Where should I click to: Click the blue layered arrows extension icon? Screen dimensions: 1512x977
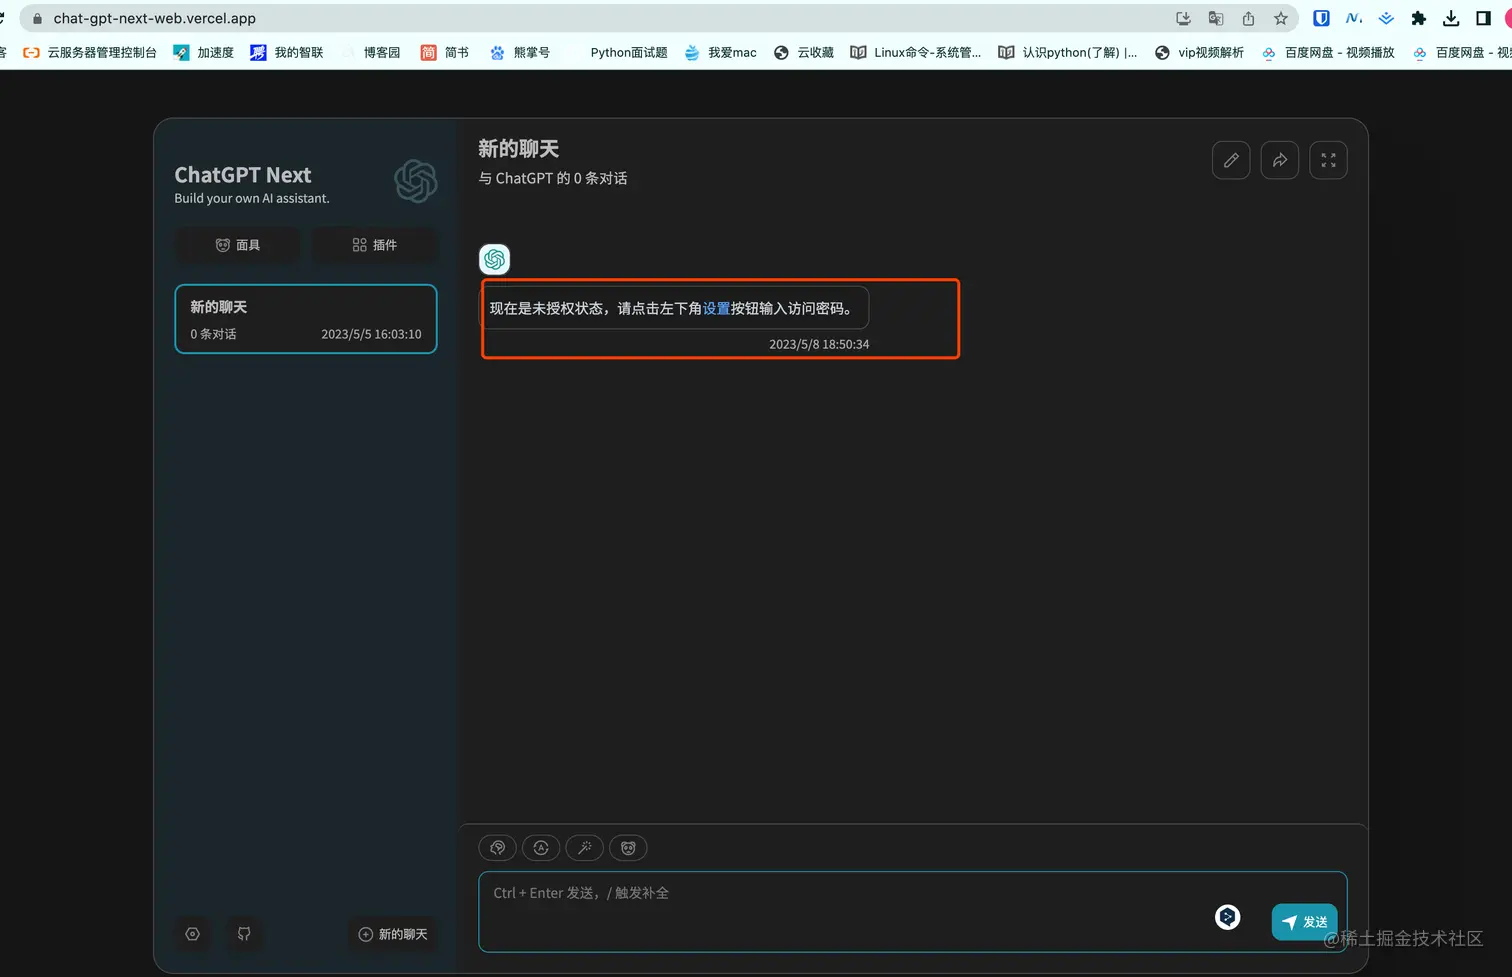(x=1386, y=18)
